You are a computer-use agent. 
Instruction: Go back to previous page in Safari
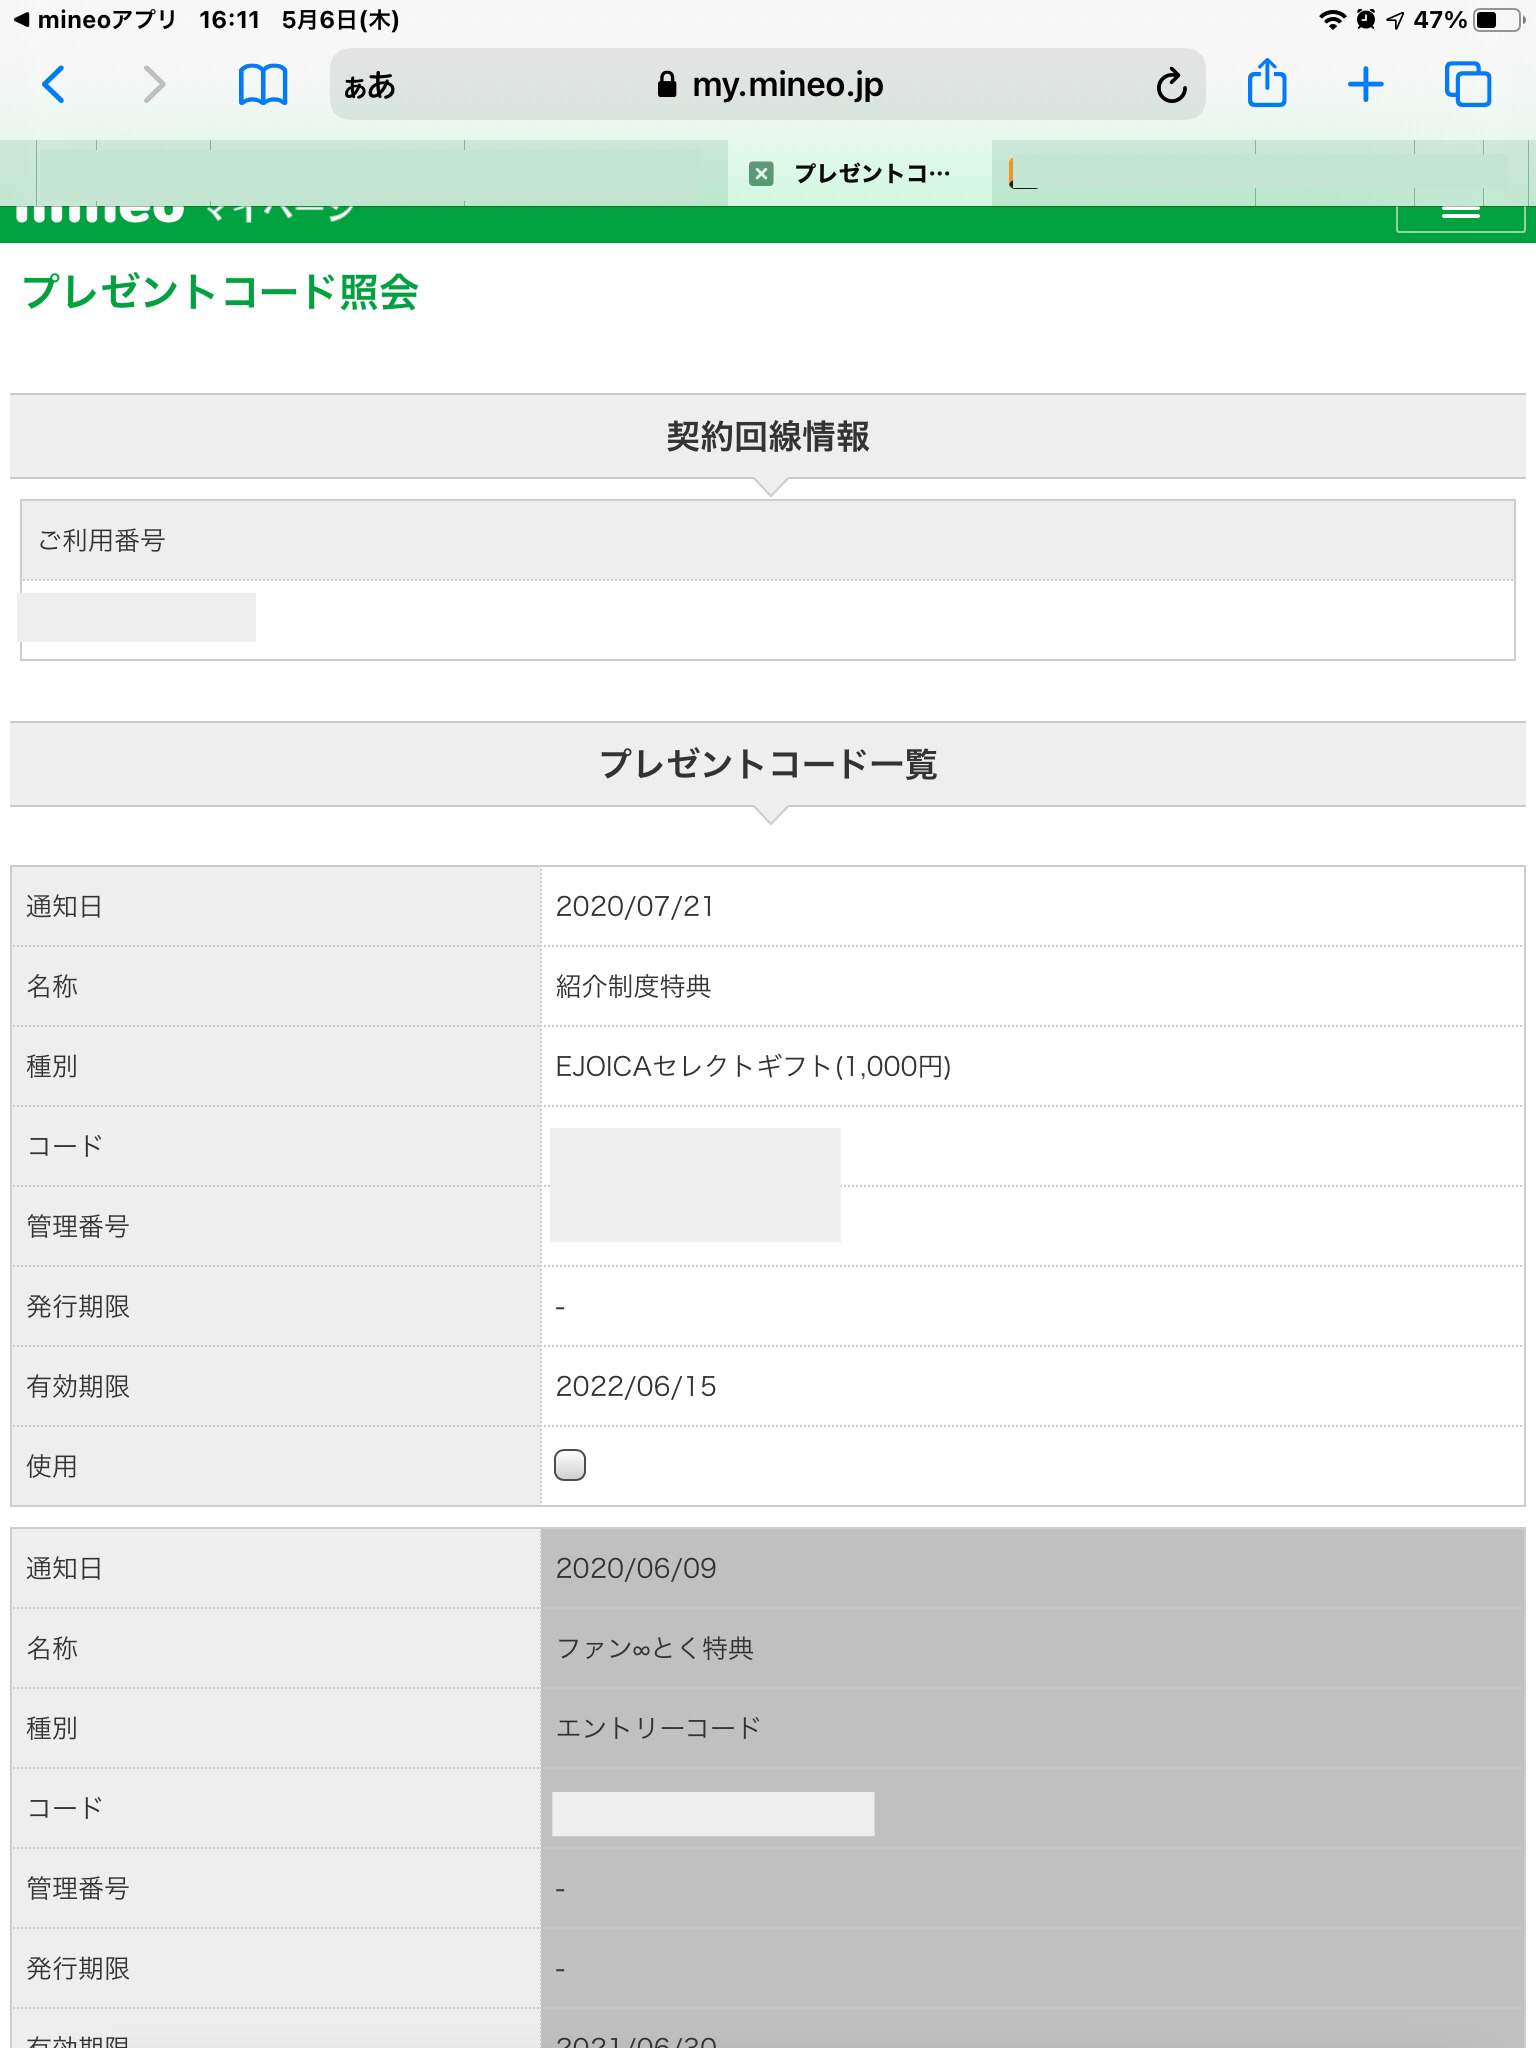point(54,85)
